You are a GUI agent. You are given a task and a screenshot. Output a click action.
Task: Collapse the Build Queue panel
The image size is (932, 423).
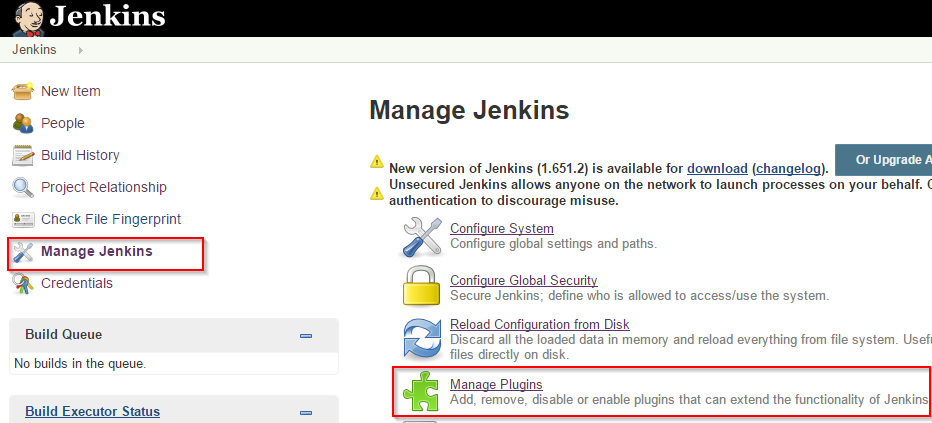coord(306,336)
